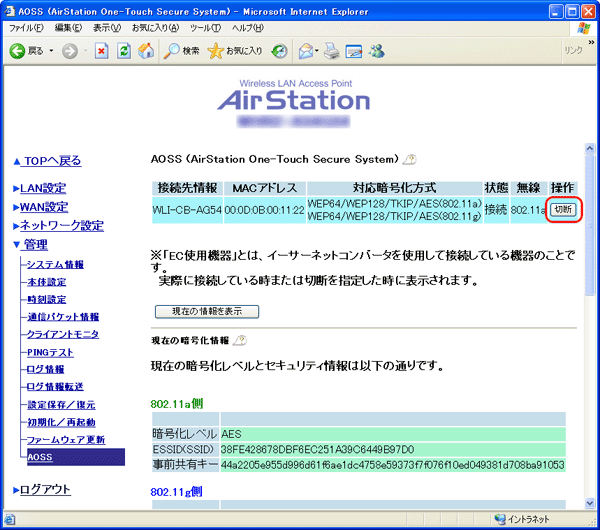Image resolution: width=600 pixels, height=530 pixels.
Task: Open the Back button history dropdown
Action: (x=51, y=51)
